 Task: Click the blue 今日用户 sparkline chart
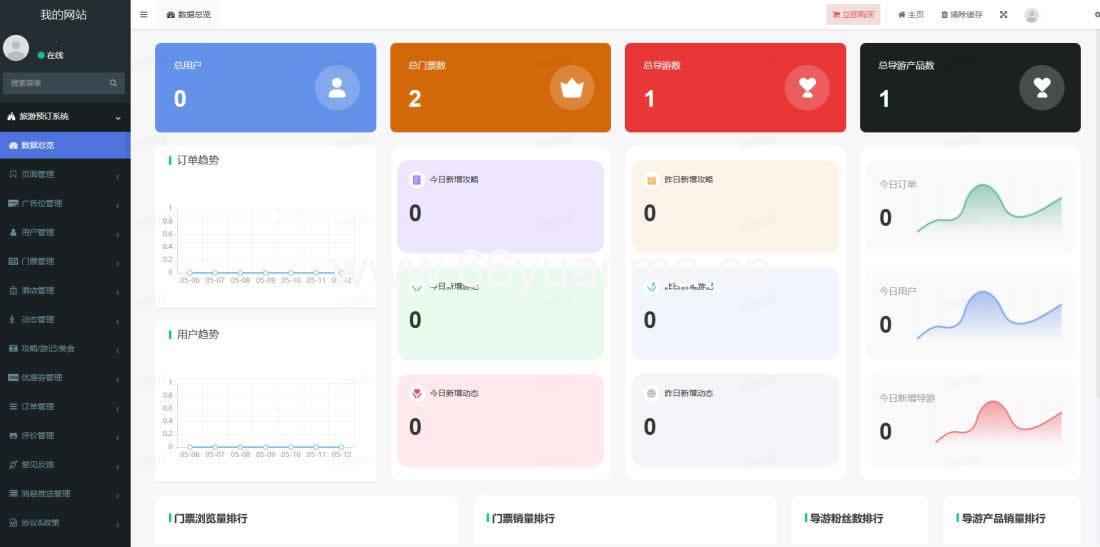[x=989, y=315]
